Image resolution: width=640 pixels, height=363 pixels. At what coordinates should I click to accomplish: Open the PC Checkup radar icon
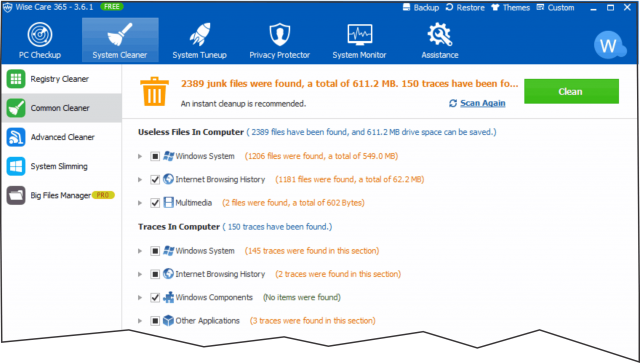pos(40,35)
